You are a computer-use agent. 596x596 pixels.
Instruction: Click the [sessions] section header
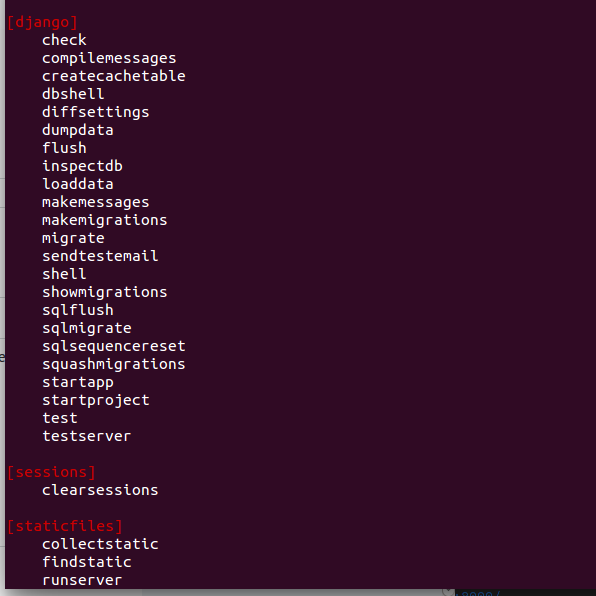51,472
